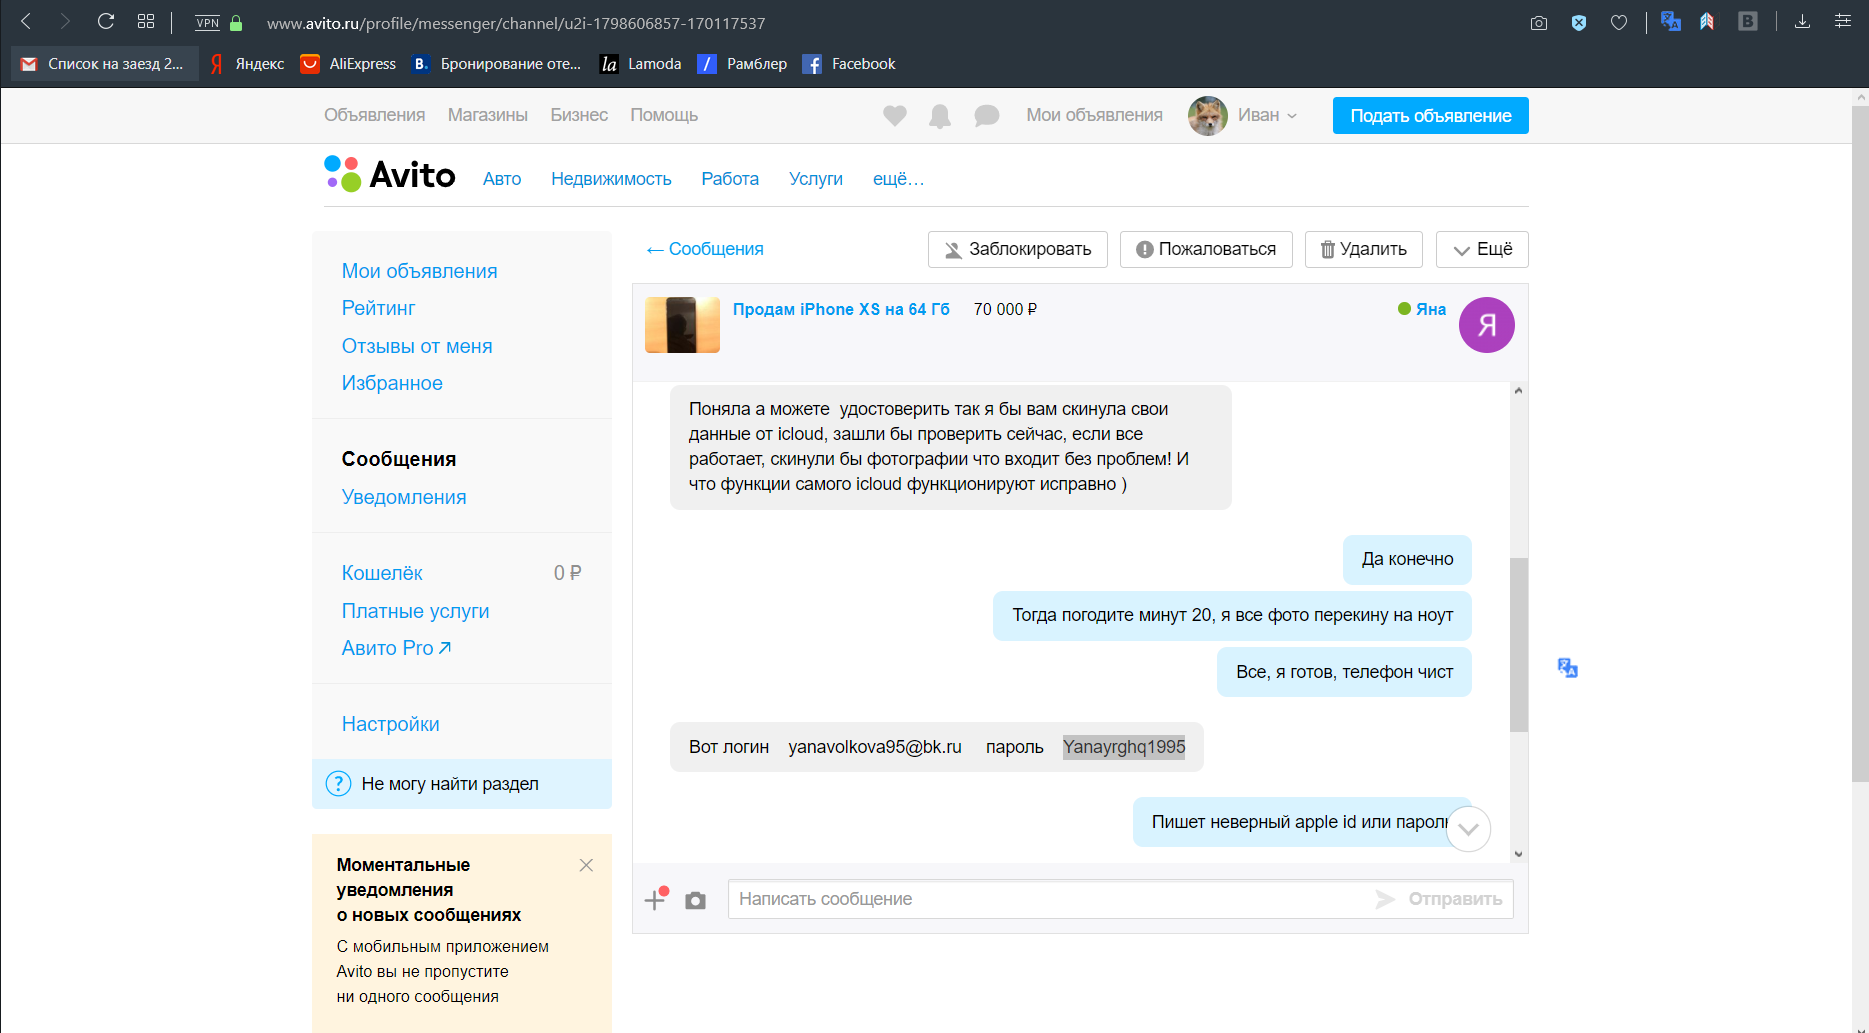Open the Услуги category
The width and height of the screenshot is (1869, 1033).
pos(816,179)
